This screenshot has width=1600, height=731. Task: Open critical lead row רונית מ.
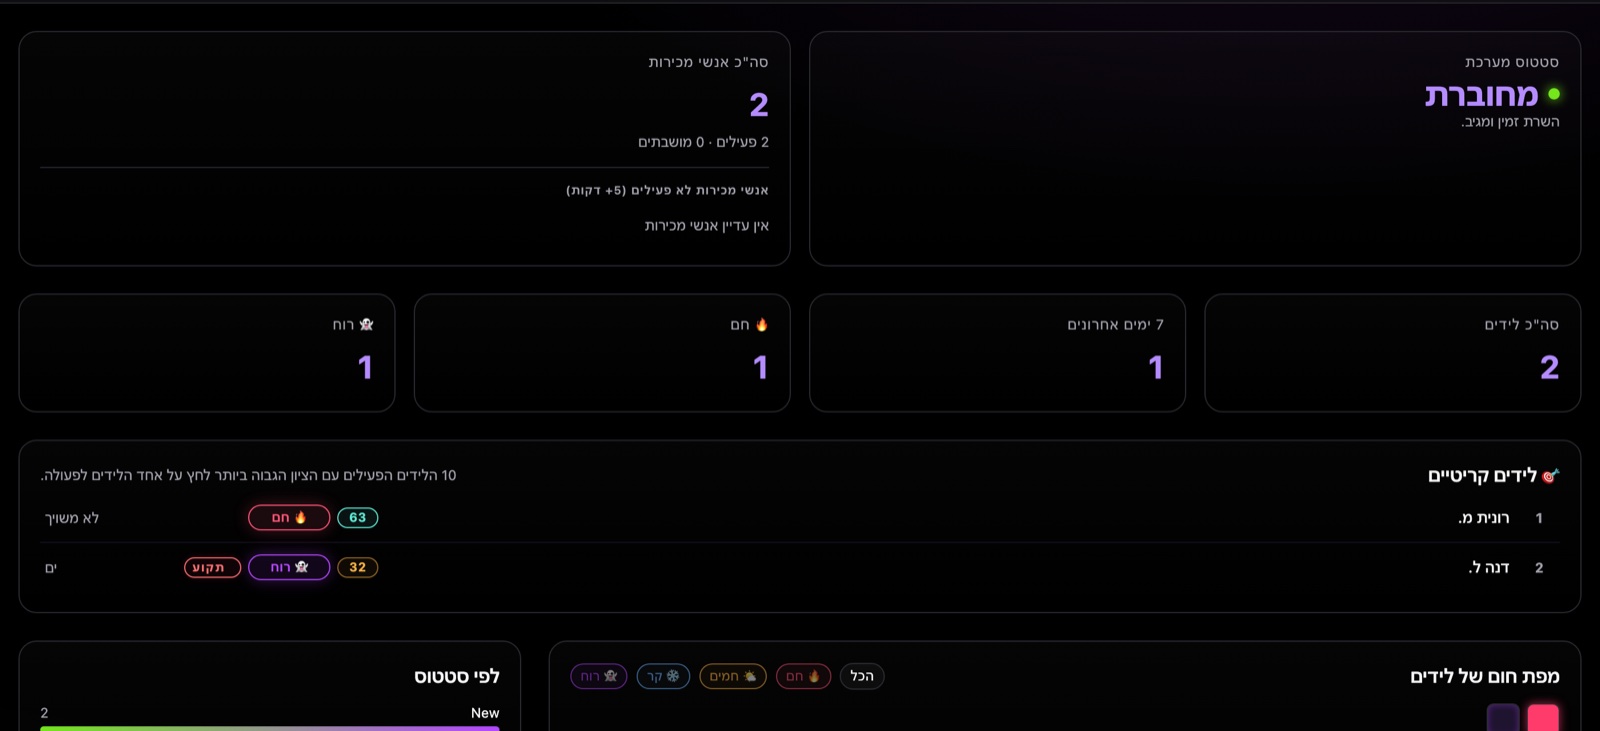(x=800, y=518)
